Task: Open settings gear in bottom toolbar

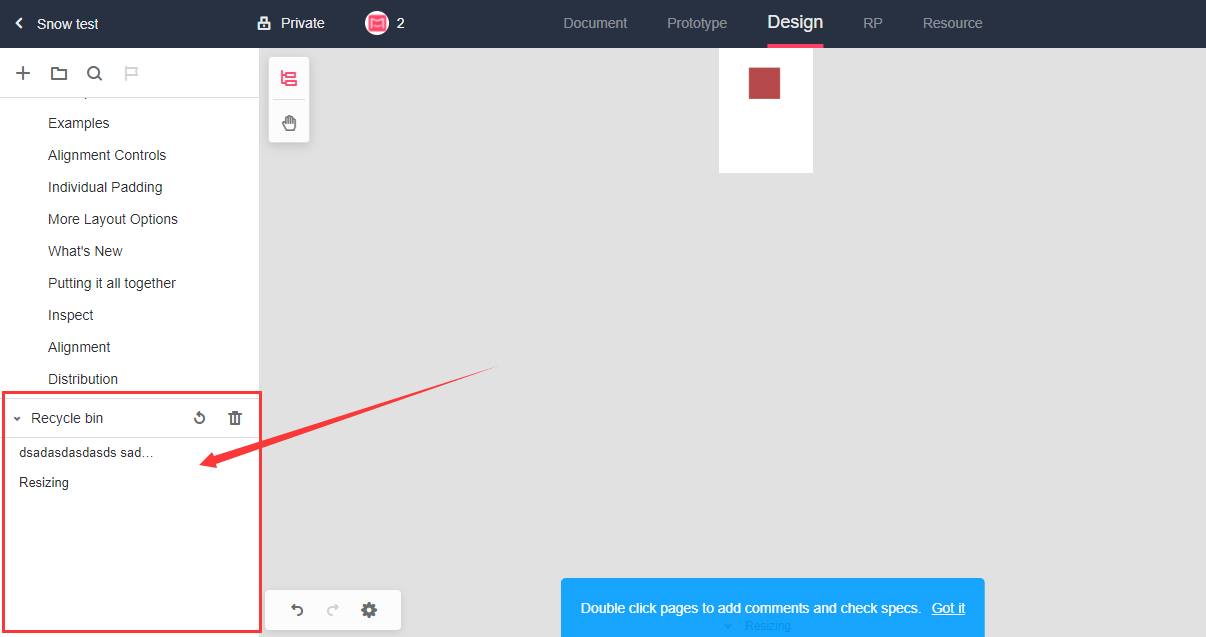Action: point(369,610)
